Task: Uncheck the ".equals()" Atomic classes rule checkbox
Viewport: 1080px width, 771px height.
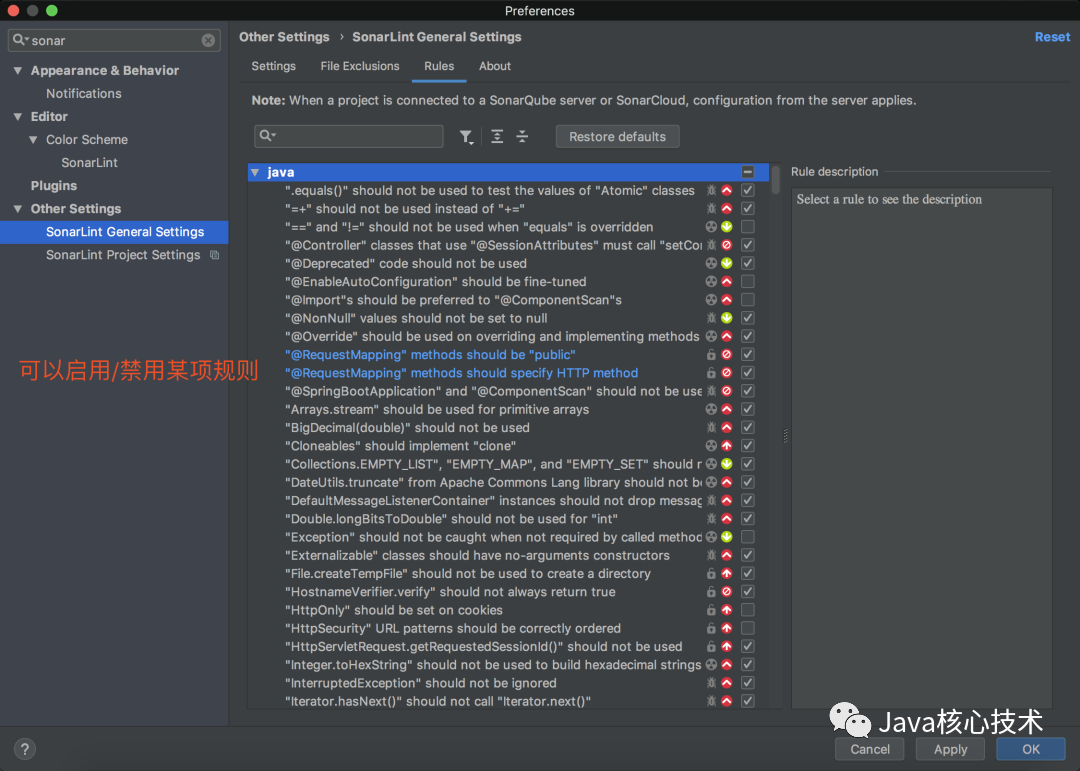Action: click(747, 190)
